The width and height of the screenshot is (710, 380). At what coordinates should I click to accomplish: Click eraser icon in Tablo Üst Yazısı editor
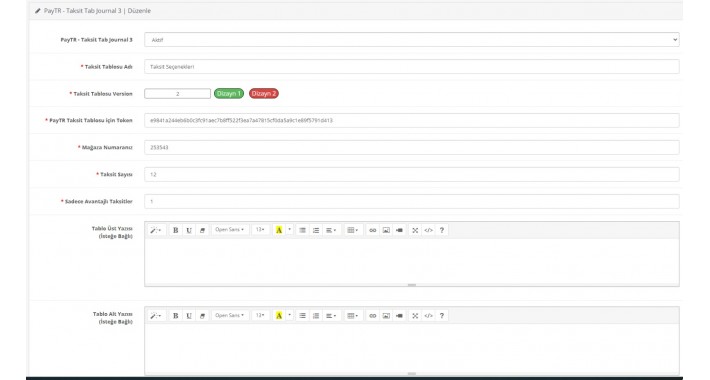(x=202, y=230)
